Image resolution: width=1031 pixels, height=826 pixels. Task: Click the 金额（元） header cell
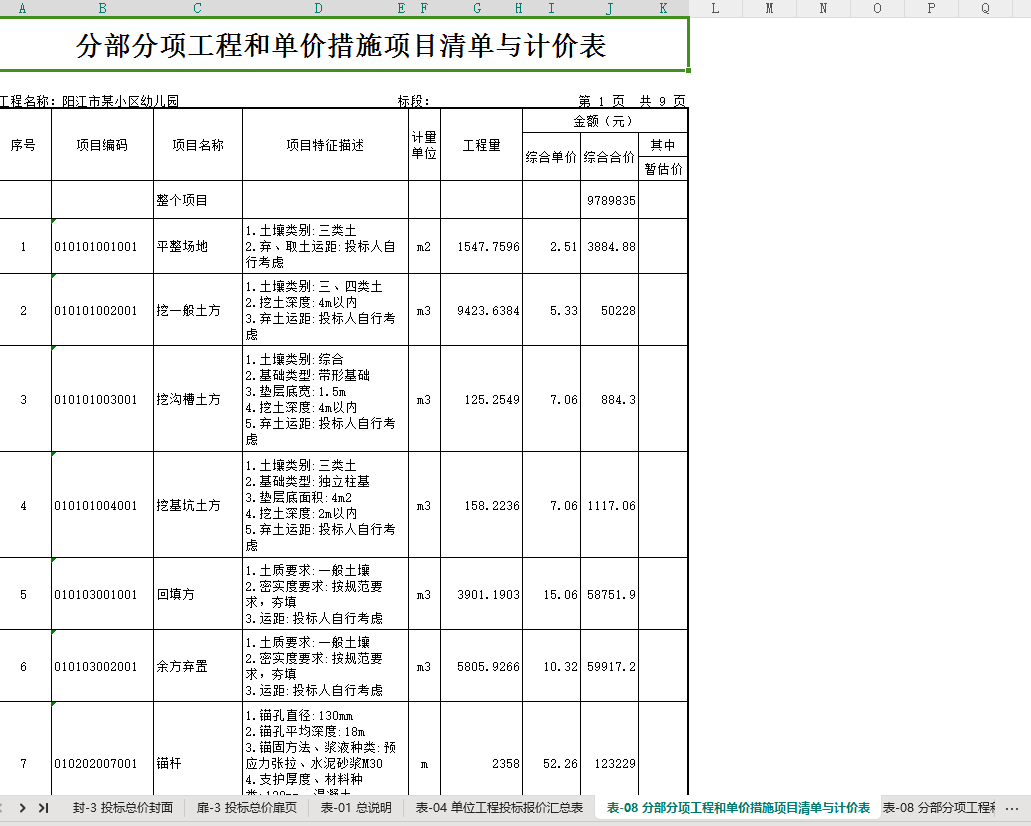[x=605, y=121]
